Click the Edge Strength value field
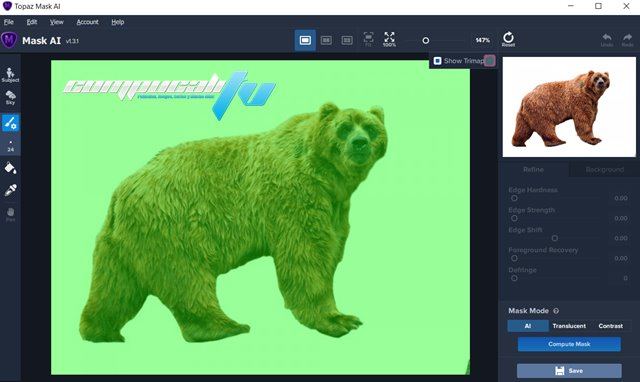Image resolution: width=640 pixels, height=382 pixels. coord(621,218)
